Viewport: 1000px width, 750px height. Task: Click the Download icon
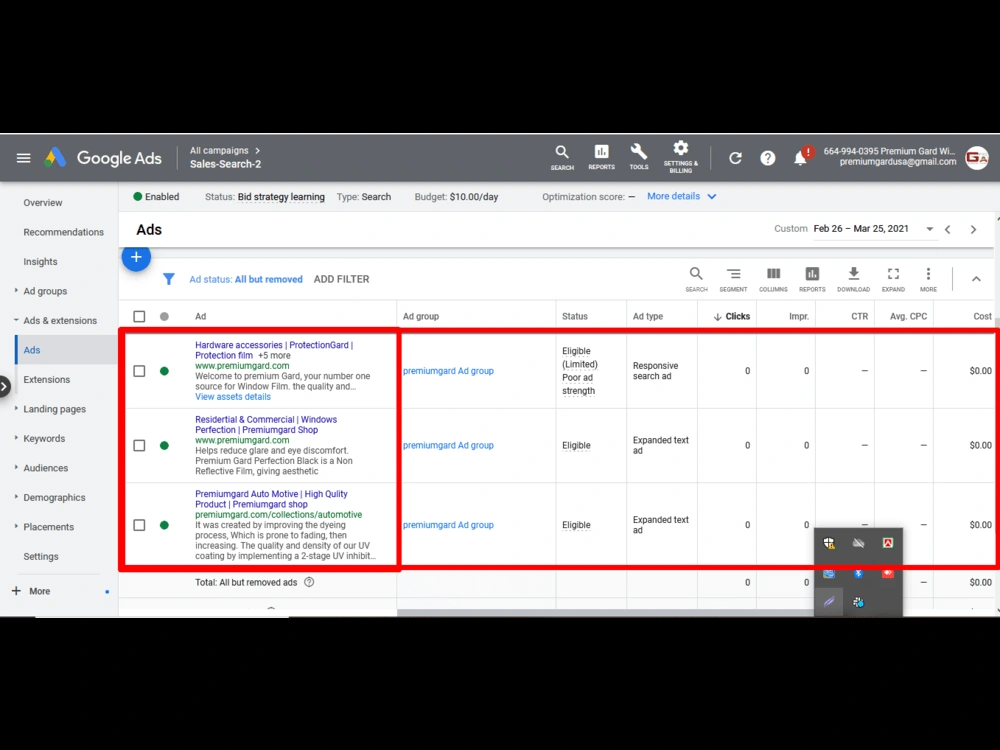(x=853, y=279)
